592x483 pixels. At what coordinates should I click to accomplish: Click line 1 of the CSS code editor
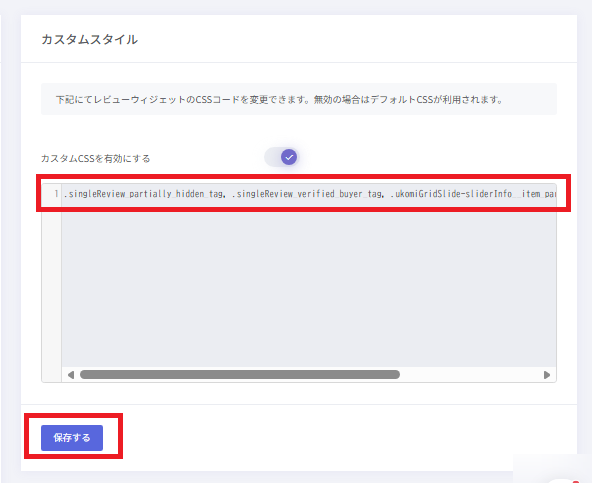tap(309, 194)
